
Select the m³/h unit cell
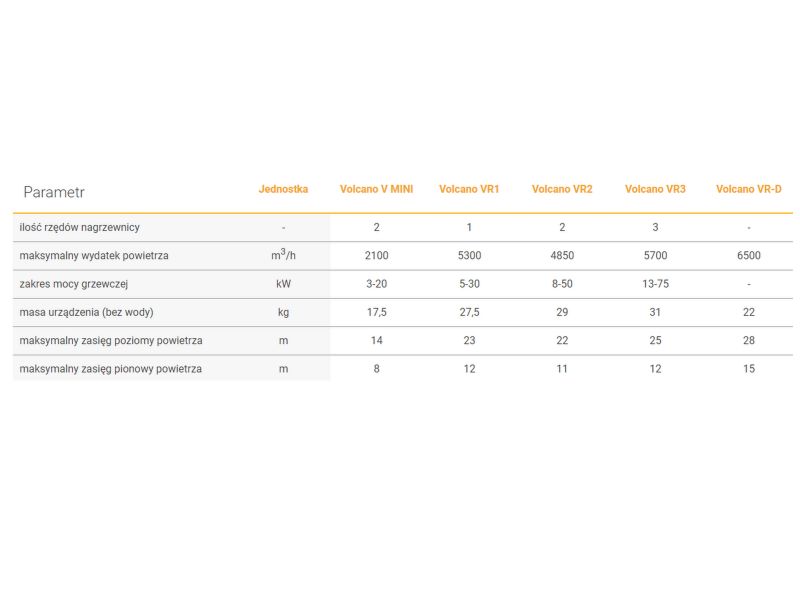(x=283, y=255)
